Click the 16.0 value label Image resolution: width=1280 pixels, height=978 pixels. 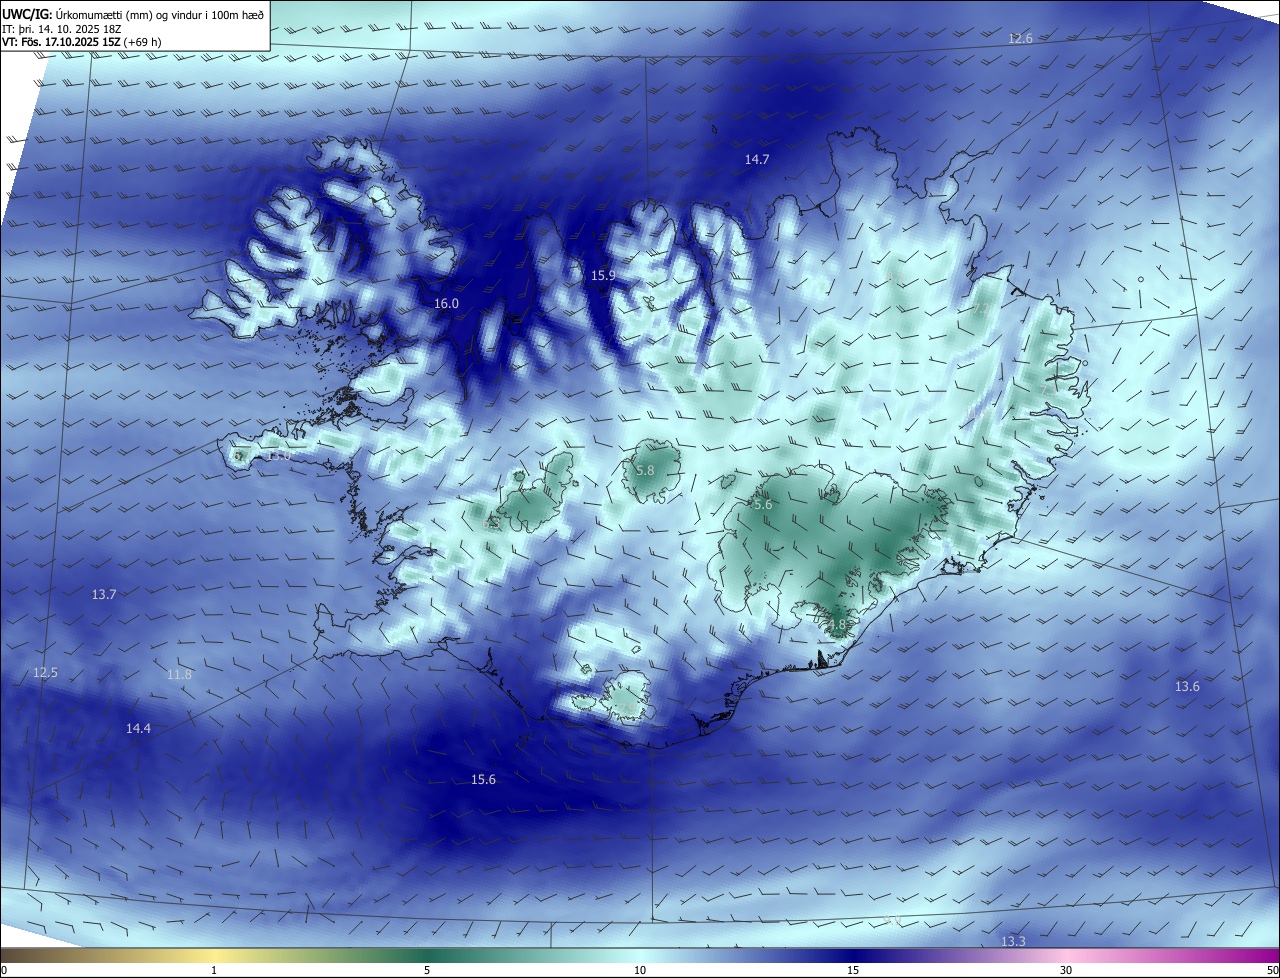446,303
